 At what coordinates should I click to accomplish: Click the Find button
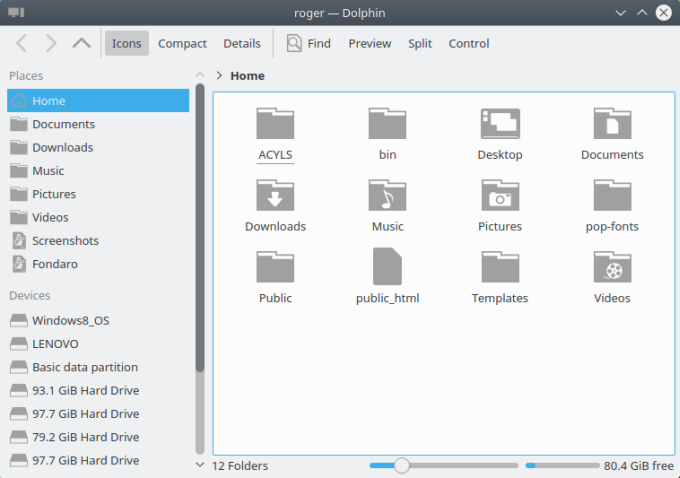[x=309, y=43]
